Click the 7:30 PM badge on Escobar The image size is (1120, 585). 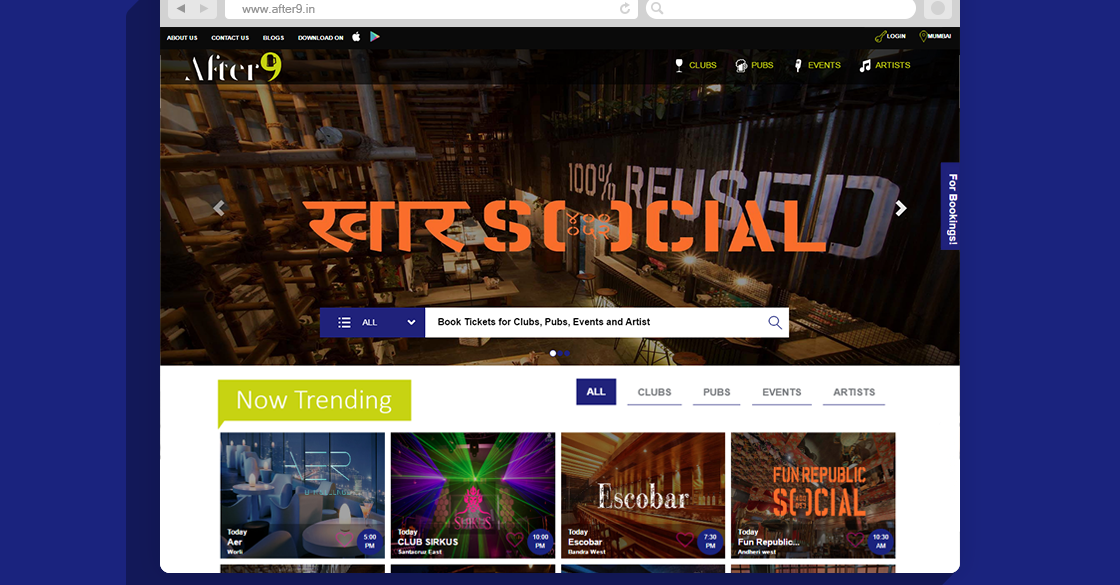[710, 541]
